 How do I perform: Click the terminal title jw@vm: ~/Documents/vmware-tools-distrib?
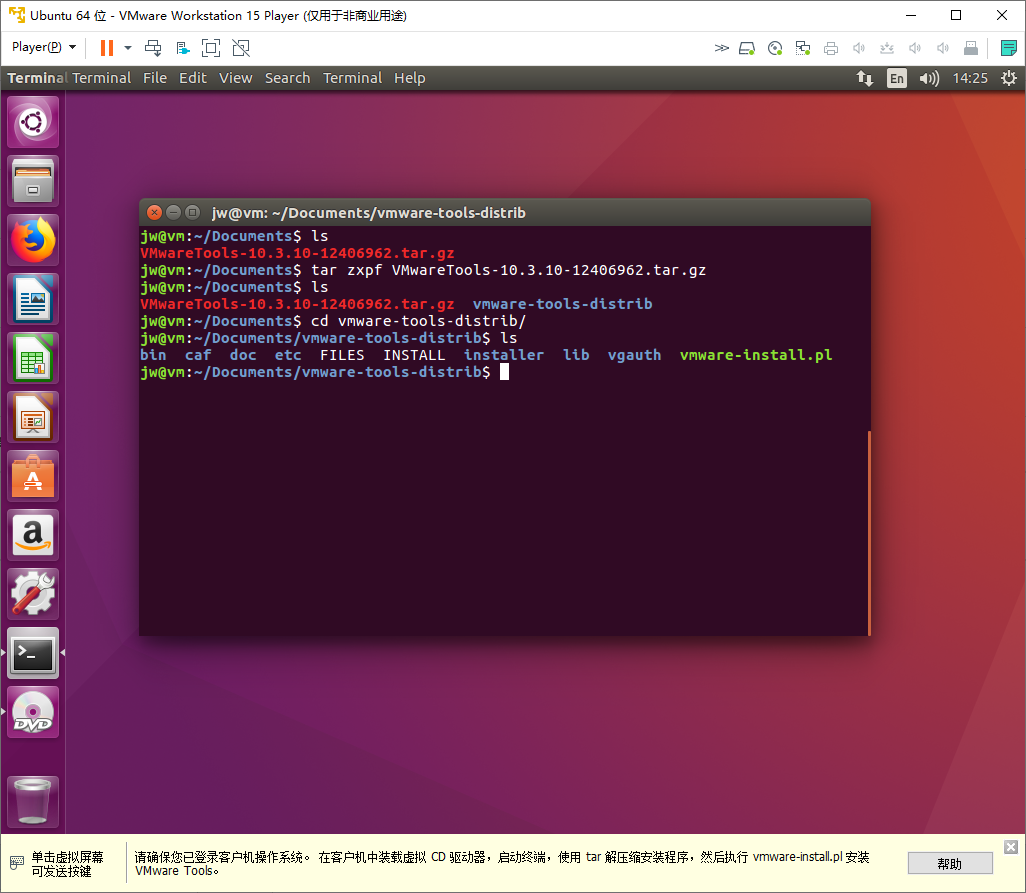368,213
